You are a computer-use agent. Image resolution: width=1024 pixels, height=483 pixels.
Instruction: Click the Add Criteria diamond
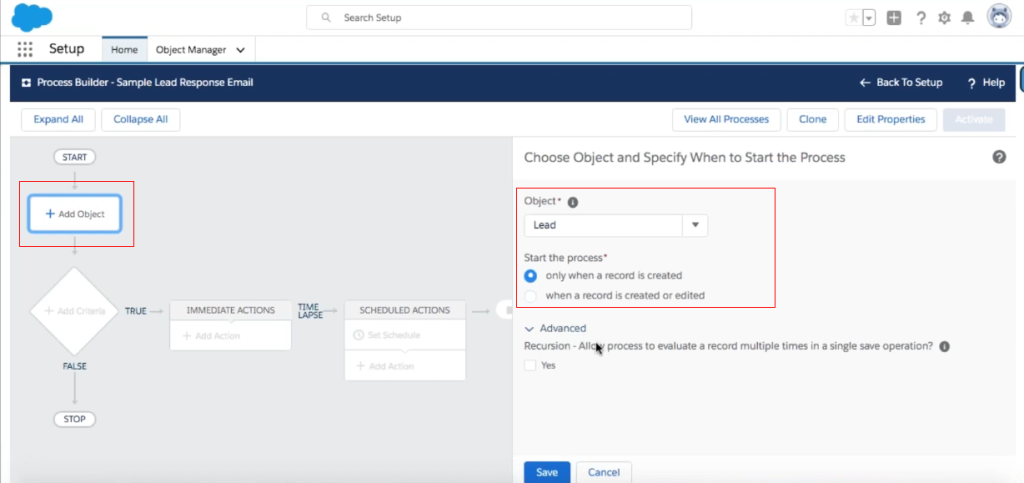(x=74, y=311)
